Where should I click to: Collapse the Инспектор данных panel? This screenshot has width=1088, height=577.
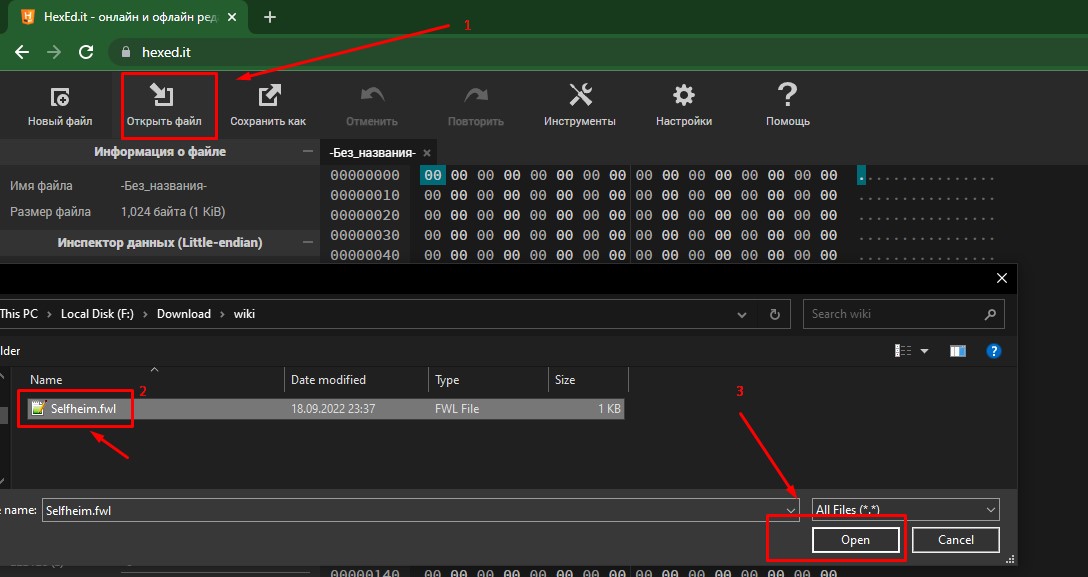[x=308, y=242]
